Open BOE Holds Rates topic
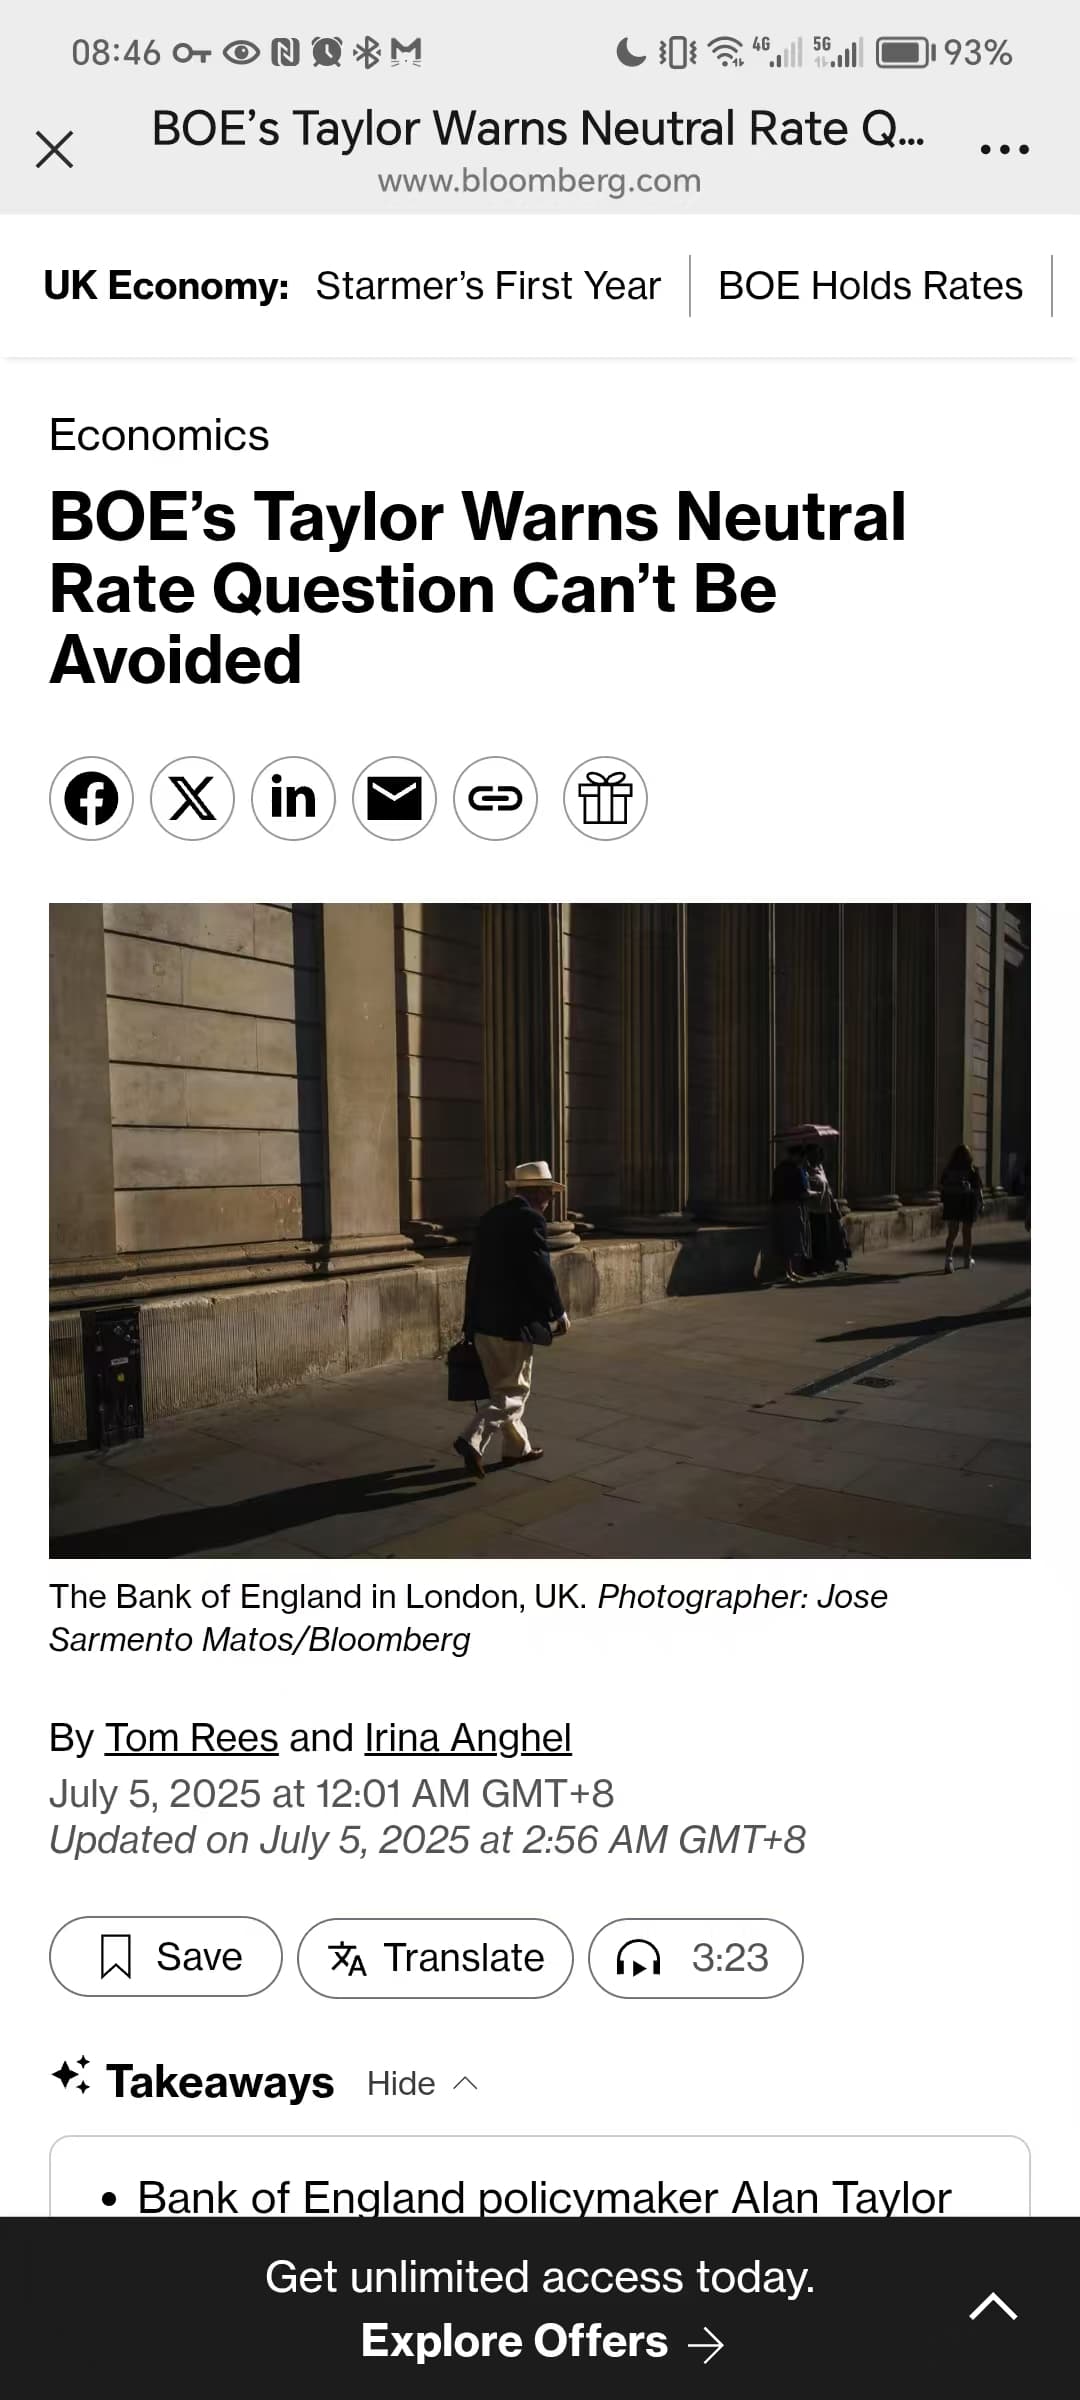 870,286
